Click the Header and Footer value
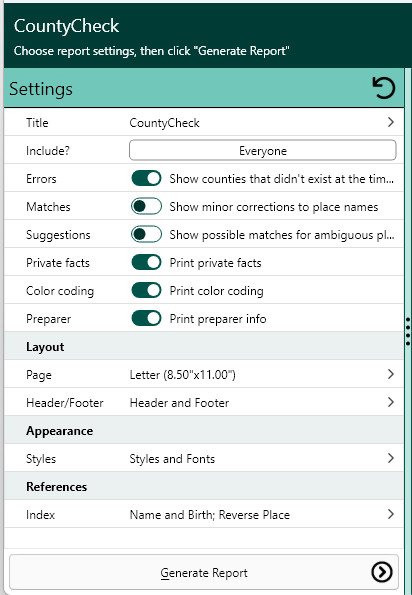 [x=179, y=403]
